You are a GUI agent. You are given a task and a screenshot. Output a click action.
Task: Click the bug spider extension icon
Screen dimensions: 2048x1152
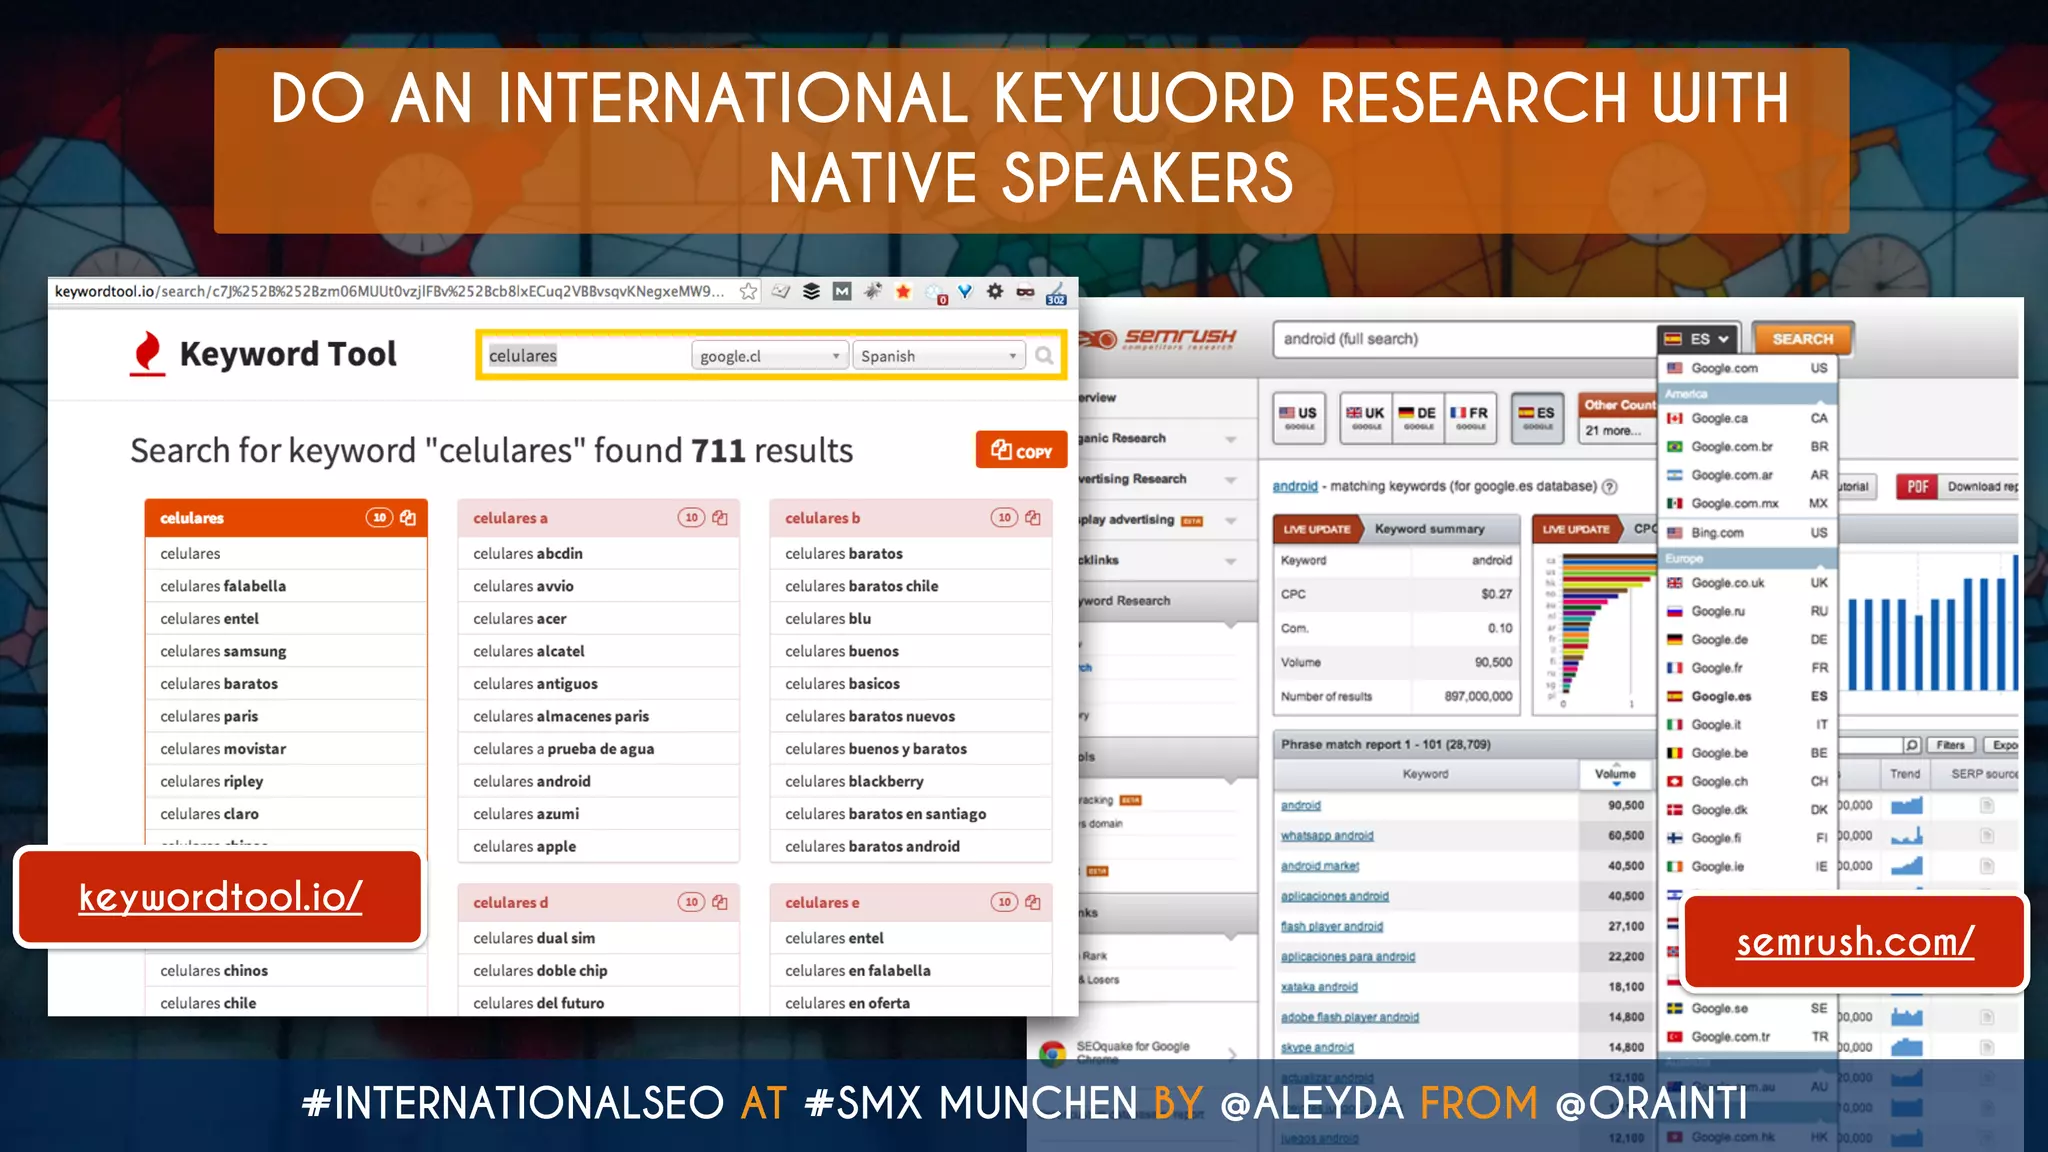tap(873, 291)
